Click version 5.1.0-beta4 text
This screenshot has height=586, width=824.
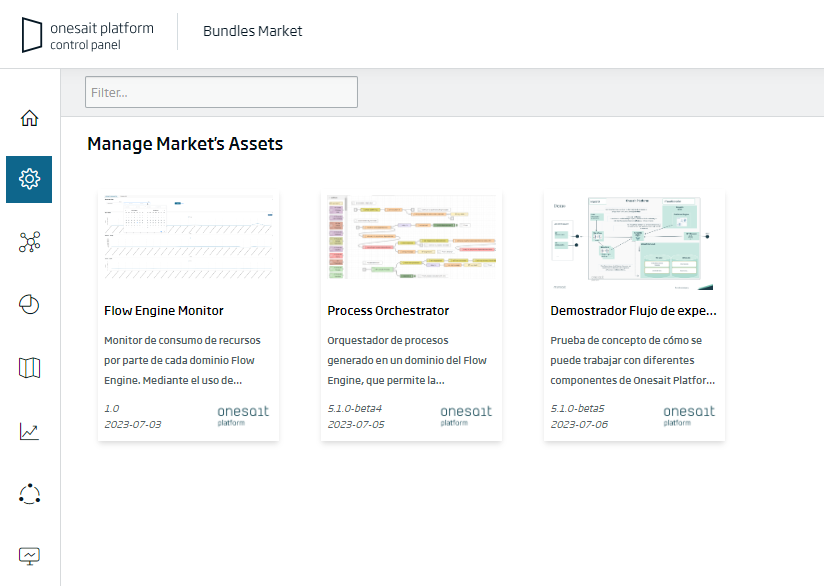[x=355, y=408]
